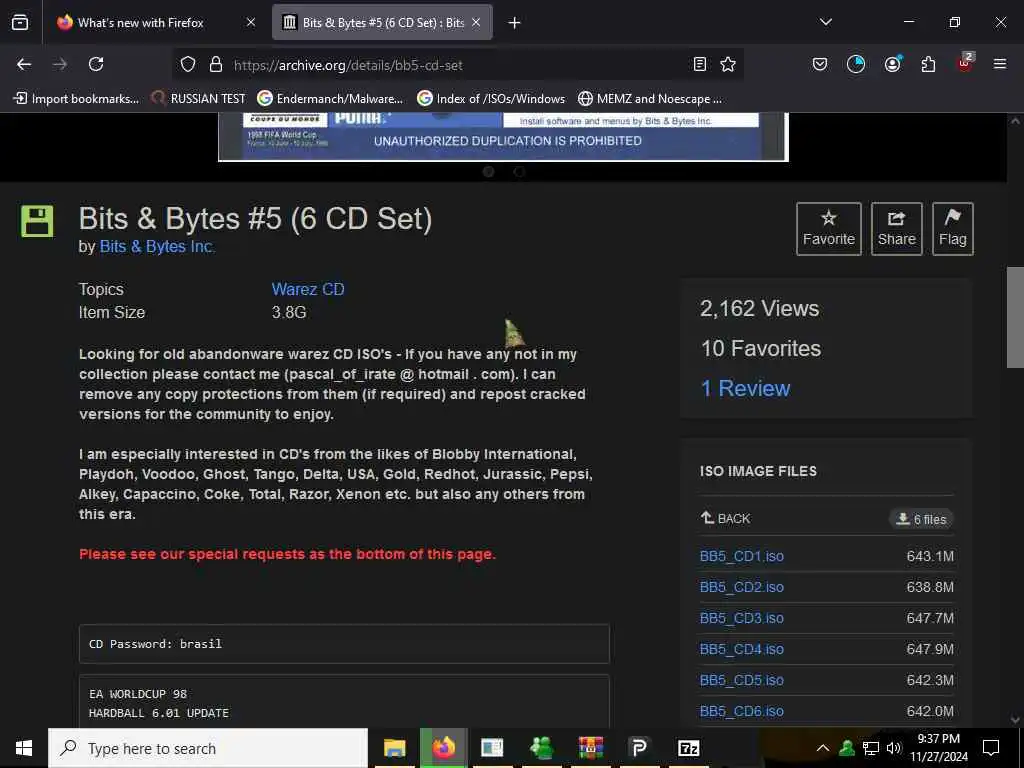
Task: Click scrollbar down arrow
Action: (x=1015, y=720)
